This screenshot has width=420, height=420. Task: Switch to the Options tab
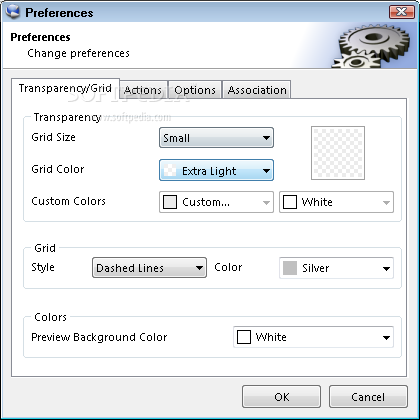[x=195, y=90]
